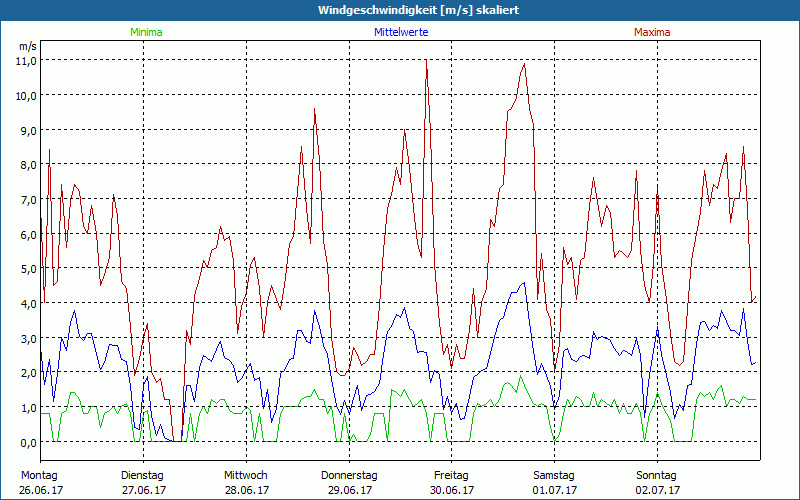
Task: Click the date 01.07.17
Action: click(x=555, y=490)
